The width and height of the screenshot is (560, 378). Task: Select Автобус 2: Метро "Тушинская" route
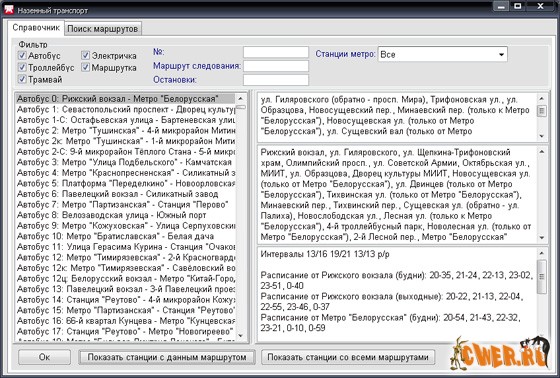click(126, 130)
